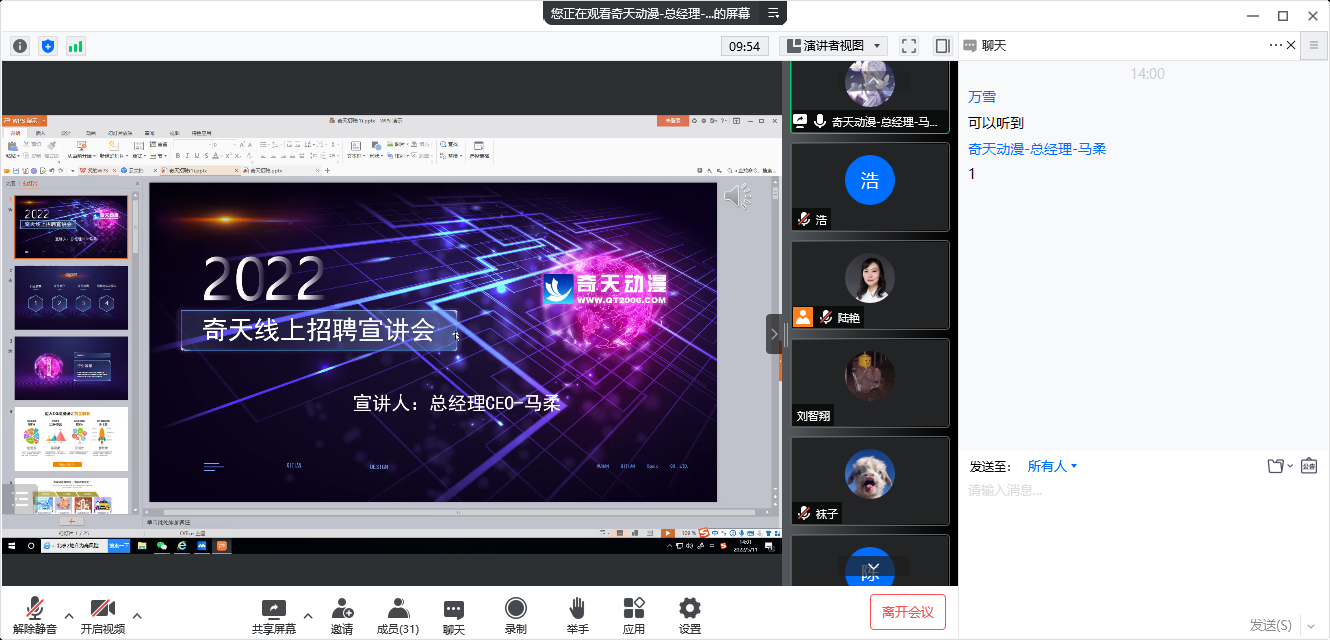
Task: Start recording with 录制
Action: [516, 616]
